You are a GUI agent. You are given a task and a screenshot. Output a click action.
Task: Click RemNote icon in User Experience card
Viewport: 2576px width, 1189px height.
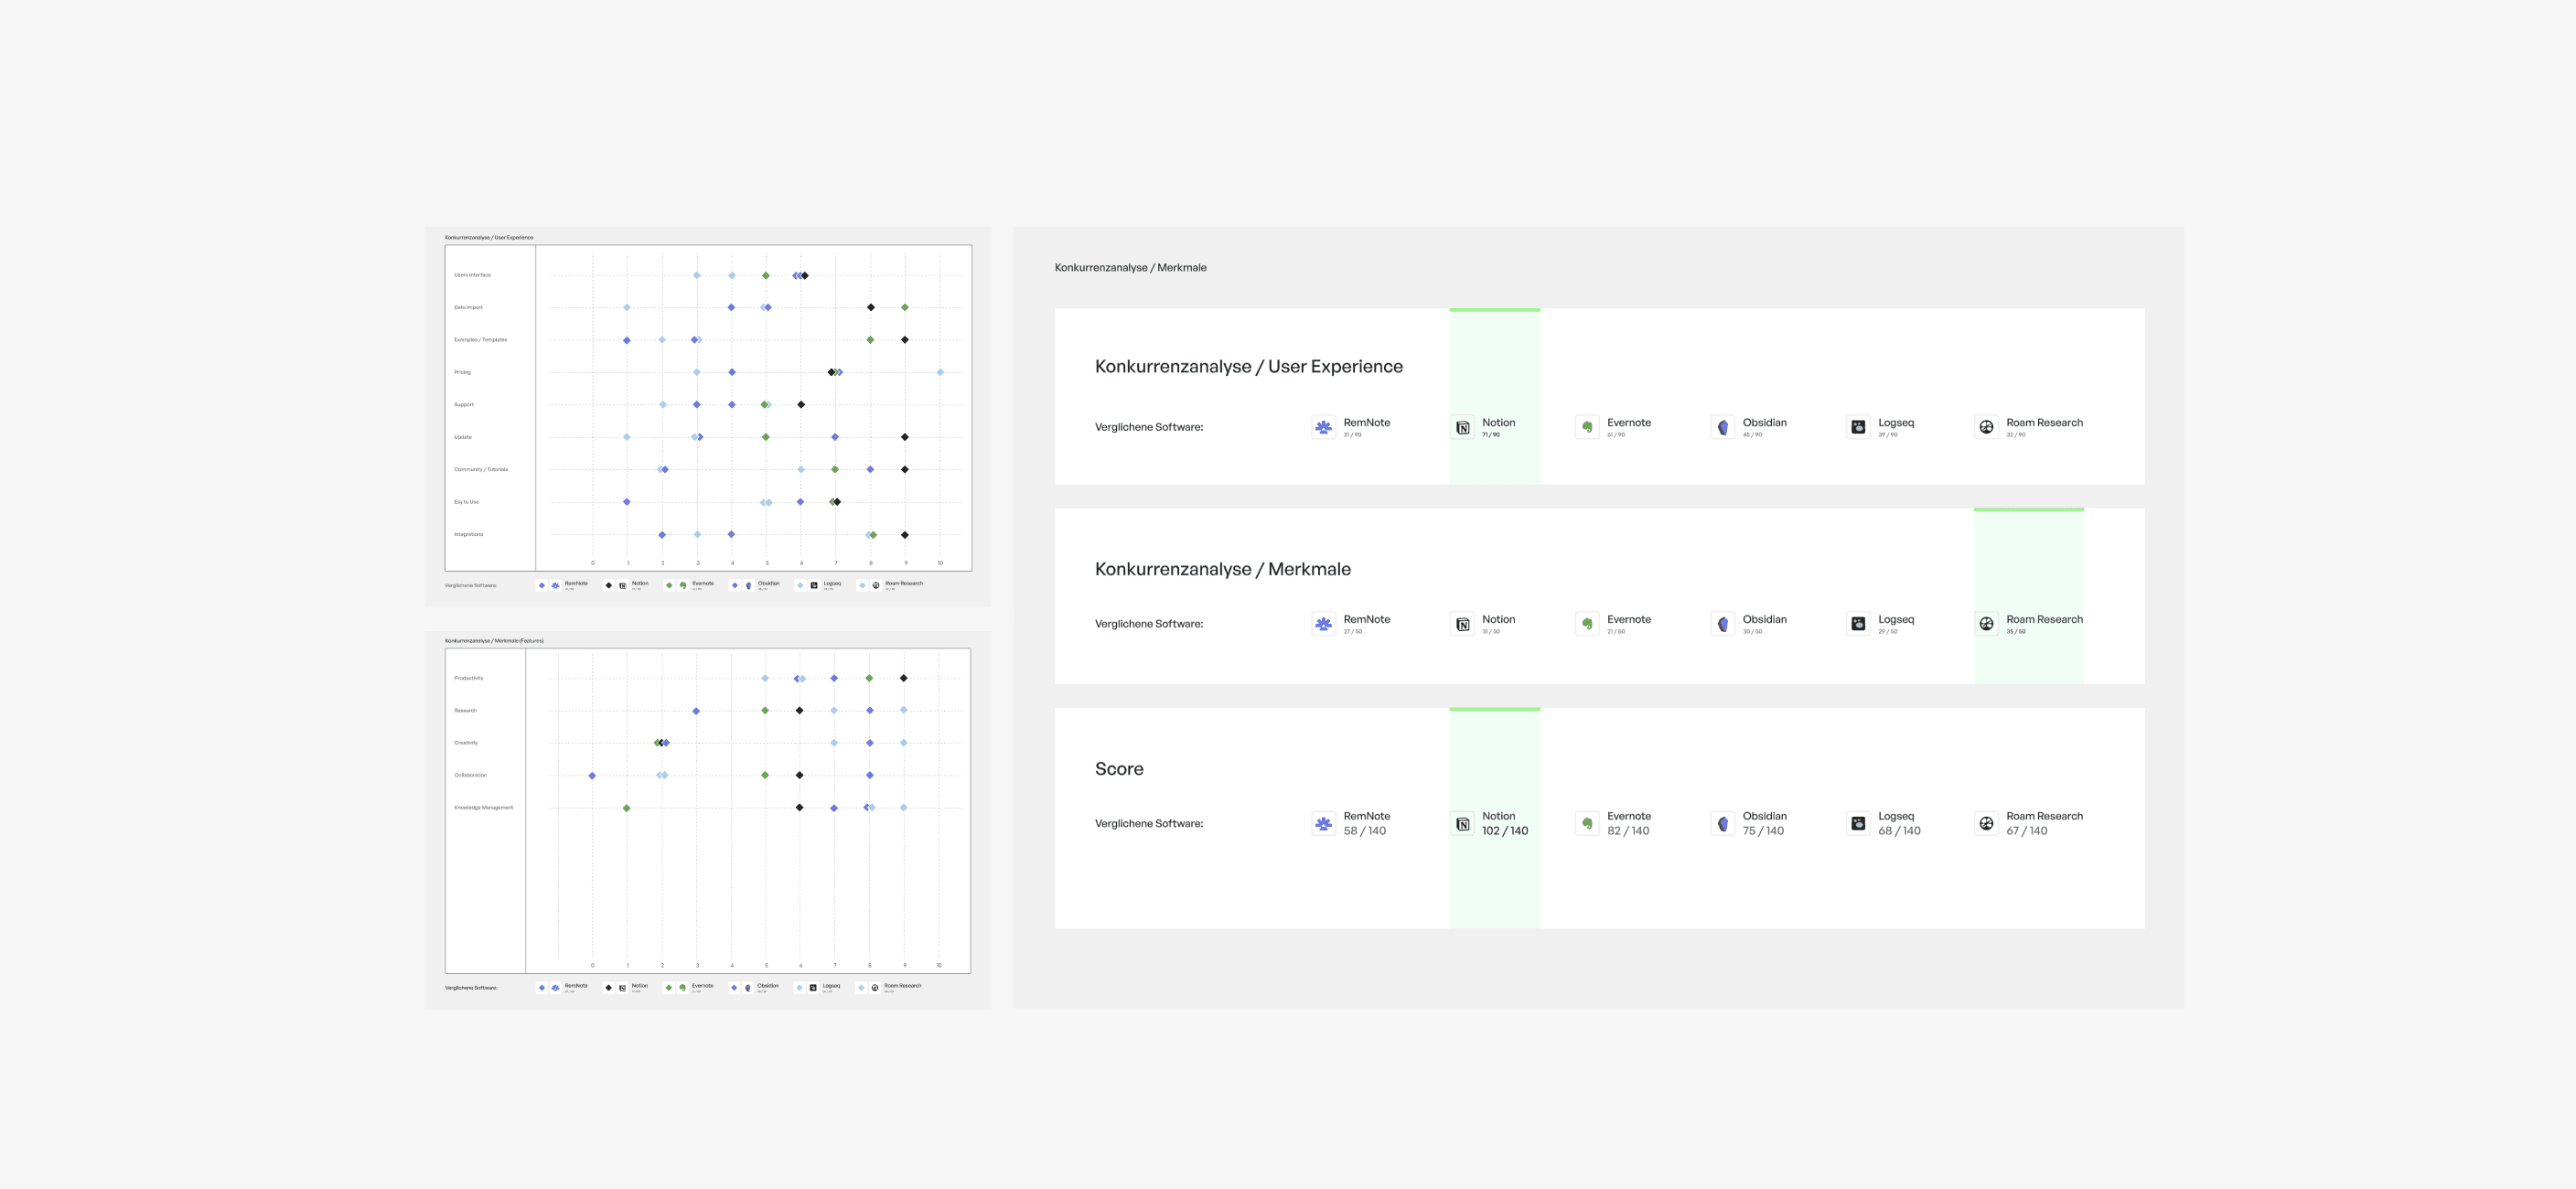[1323, 427]
